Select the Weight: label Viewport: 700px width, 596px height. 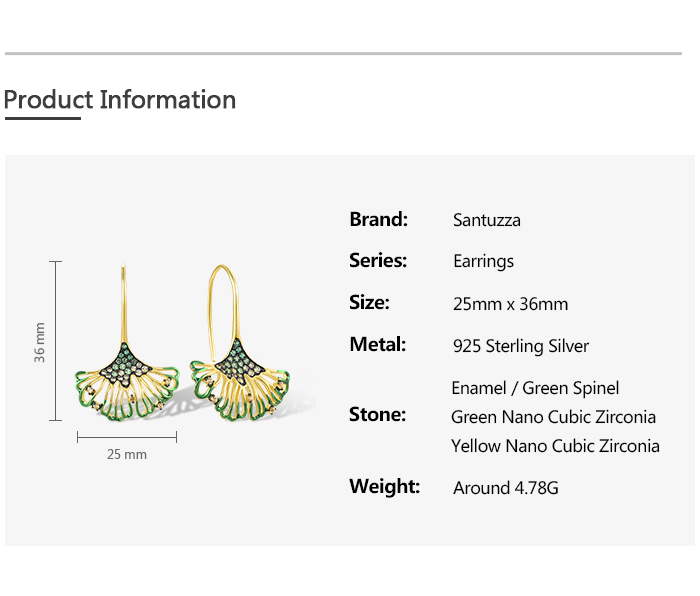coord(384,486)
